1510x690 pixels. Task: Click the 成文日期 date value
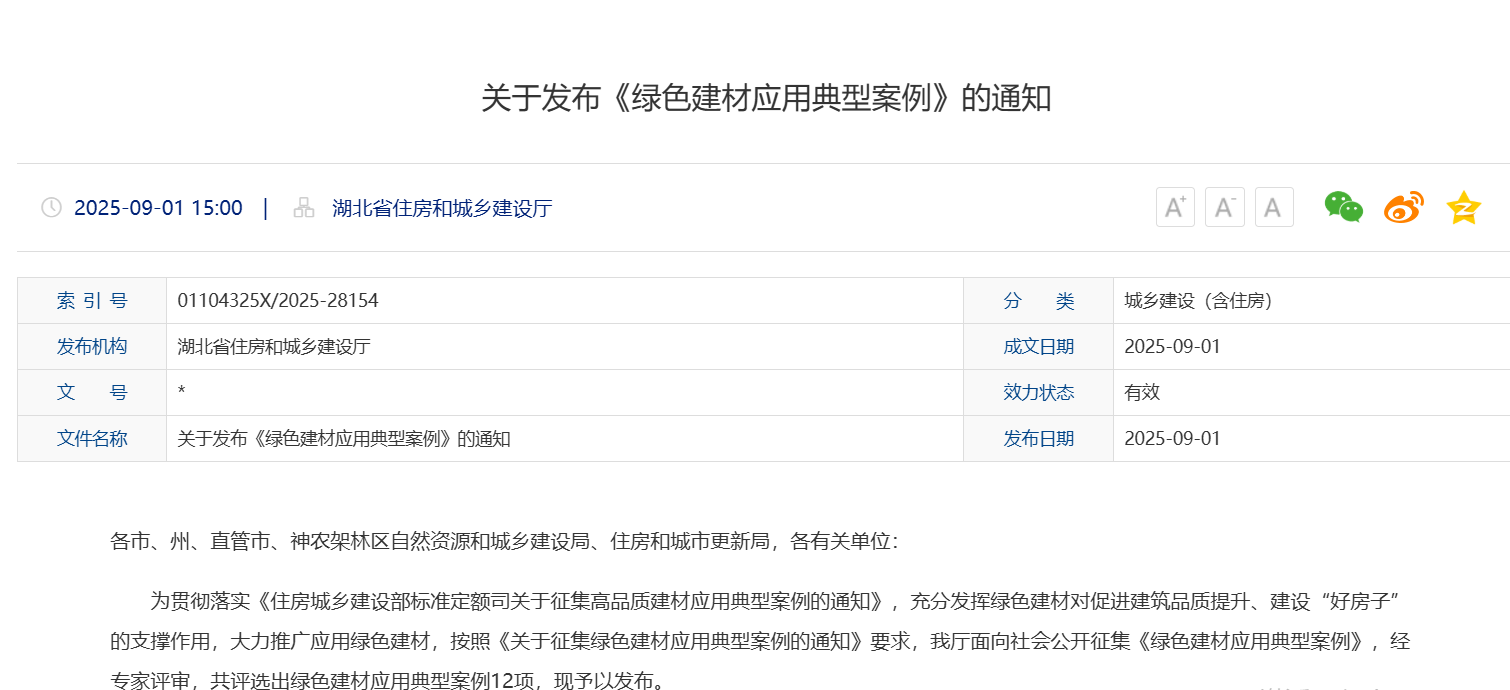point(1172,347)
